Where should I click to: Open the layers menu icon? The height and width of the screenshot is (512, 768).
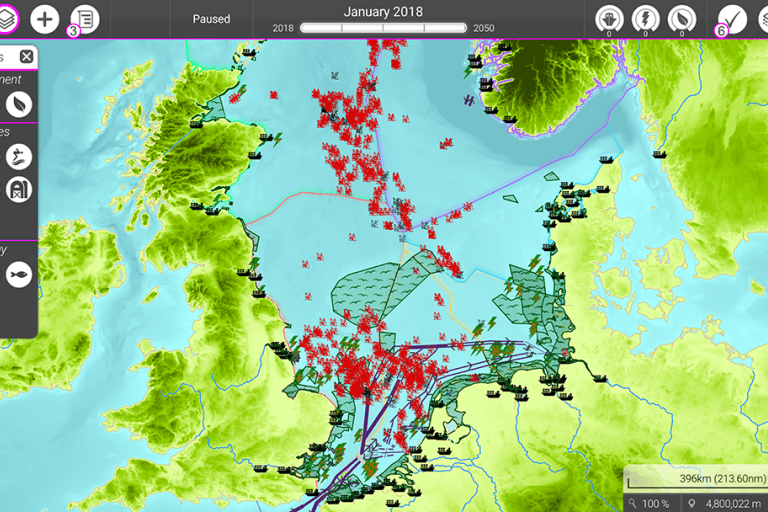point(7,18)
